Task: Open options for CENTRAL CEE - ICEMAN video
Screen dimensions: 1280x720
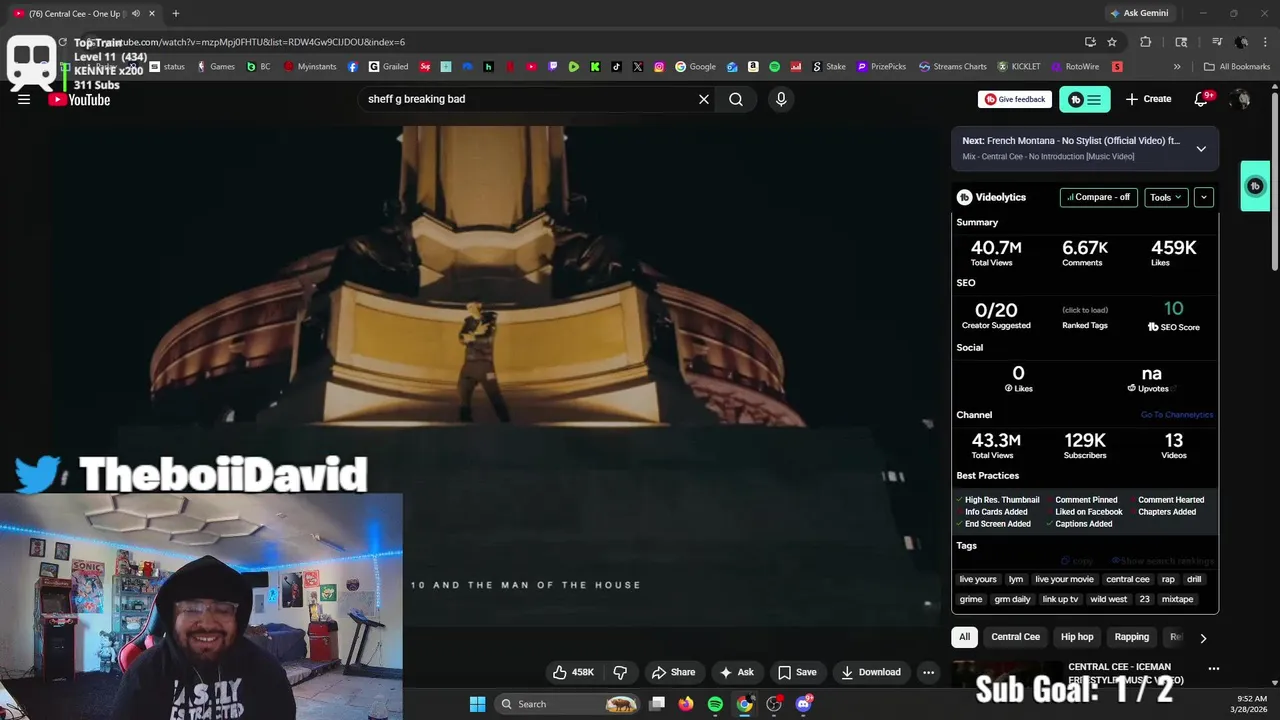Action: [x=1214, y=669]
